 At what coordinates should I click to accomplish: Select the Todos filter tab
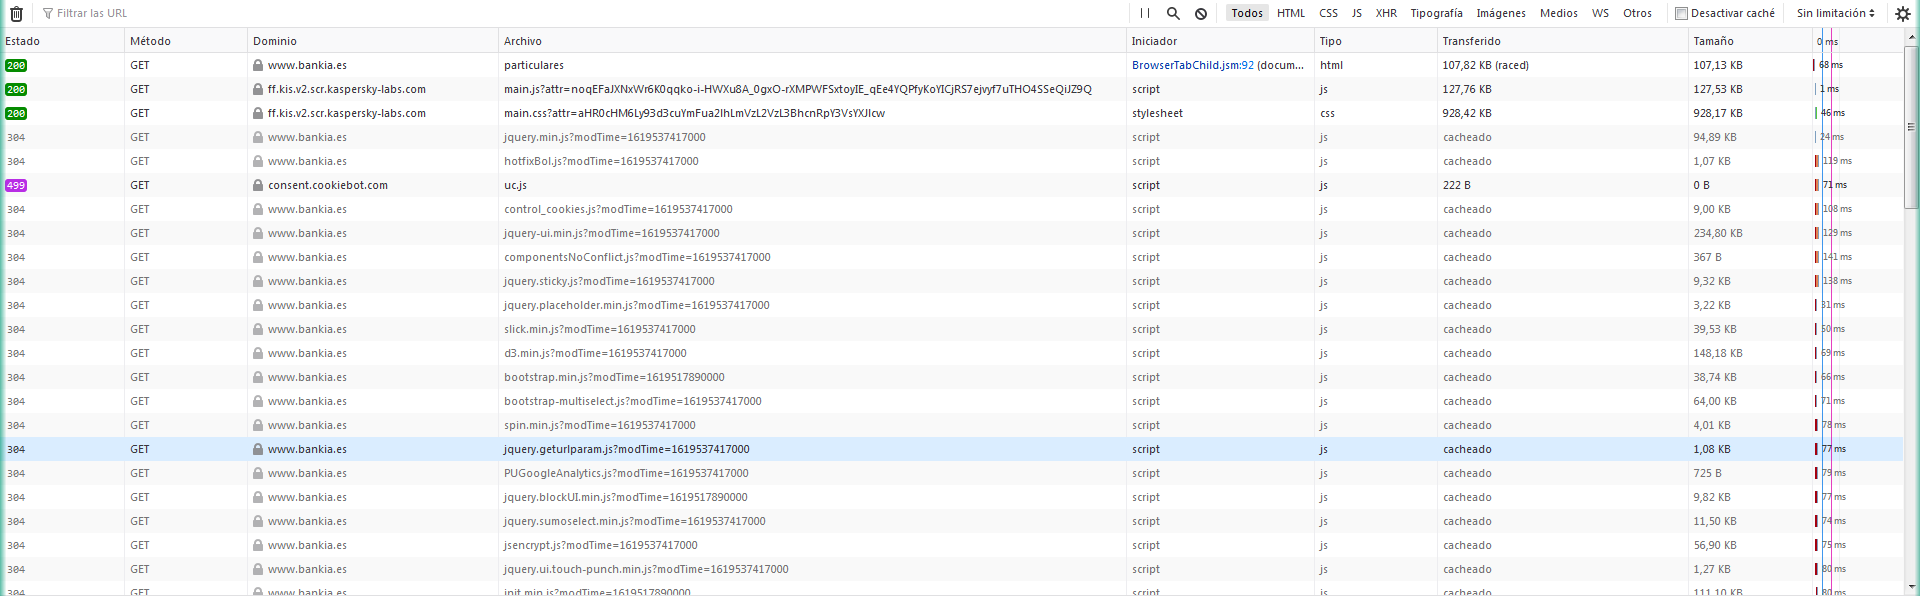click(1247, 14)
